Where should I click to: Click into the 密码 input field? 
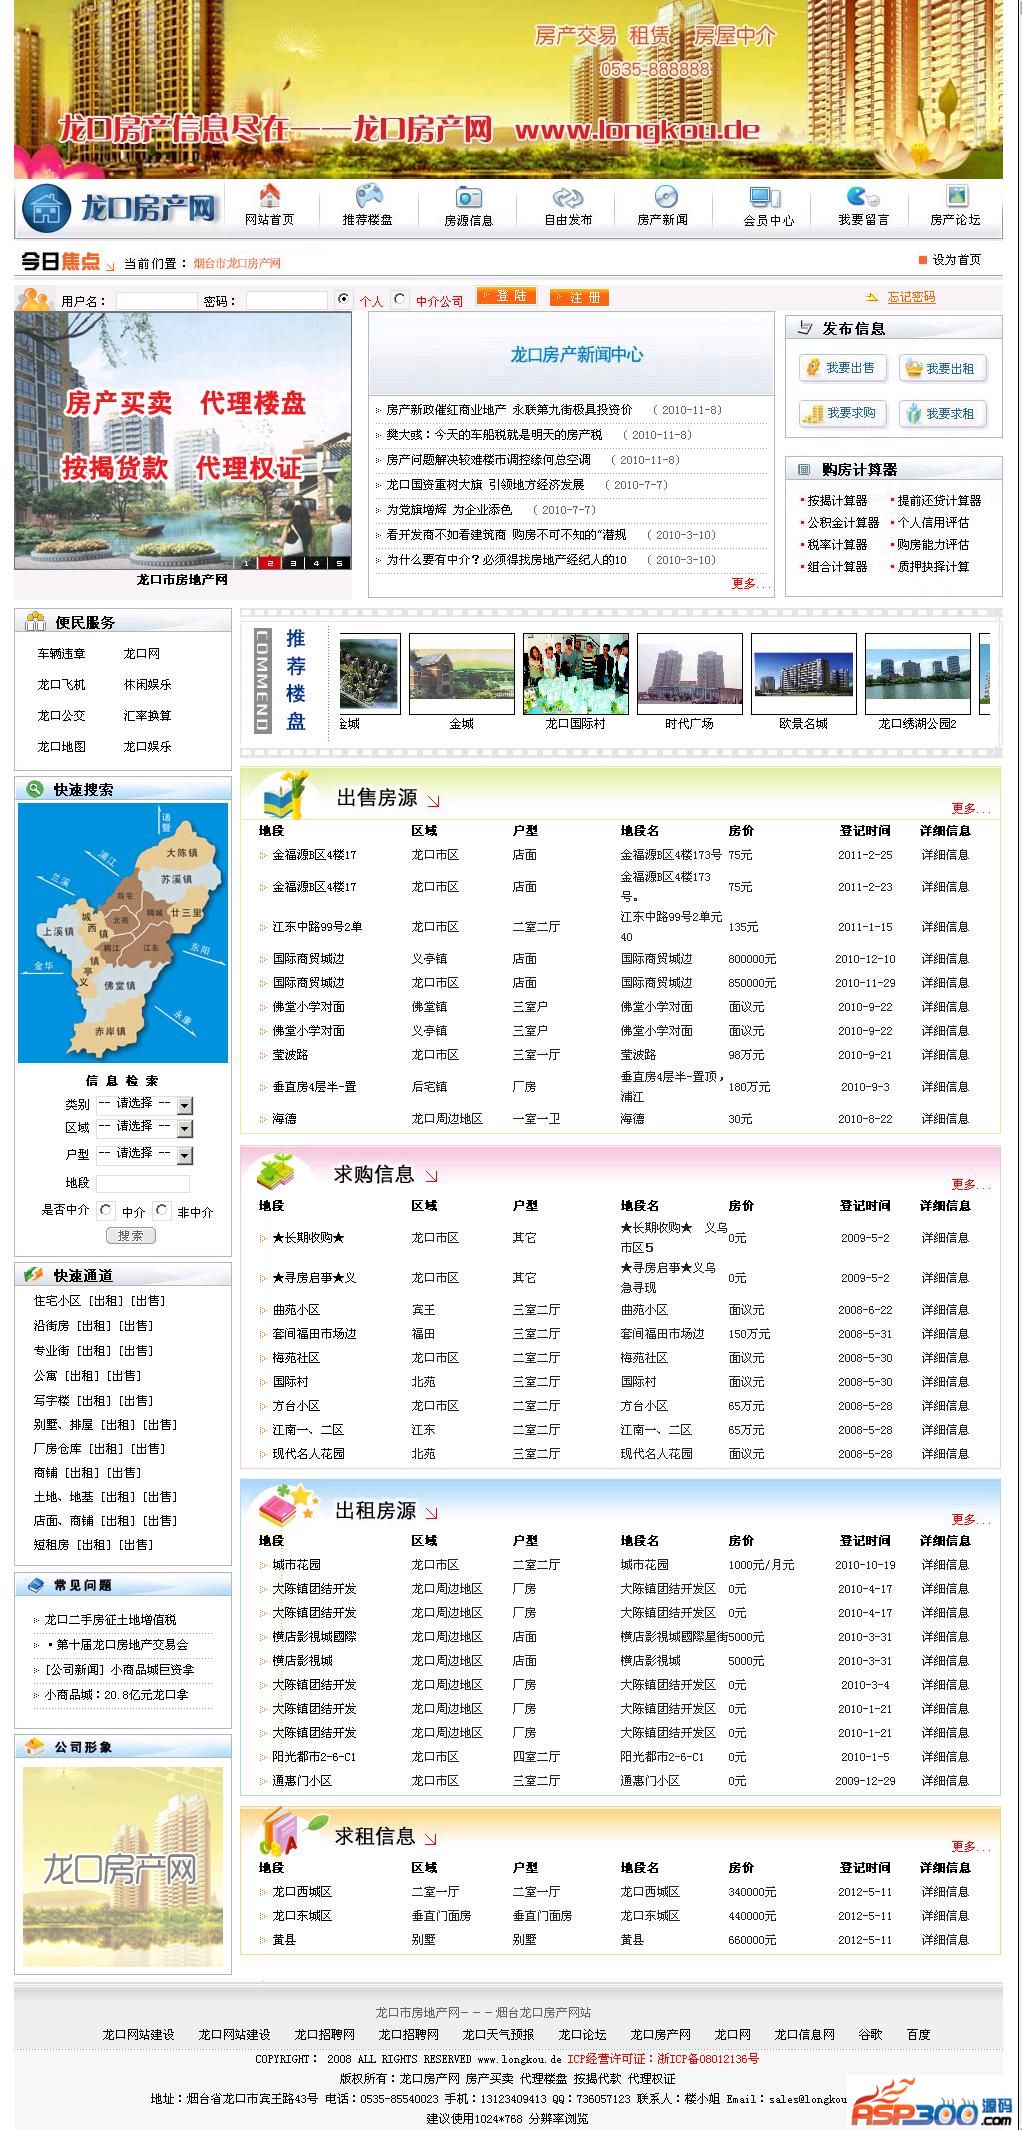(x=286, y=301)
